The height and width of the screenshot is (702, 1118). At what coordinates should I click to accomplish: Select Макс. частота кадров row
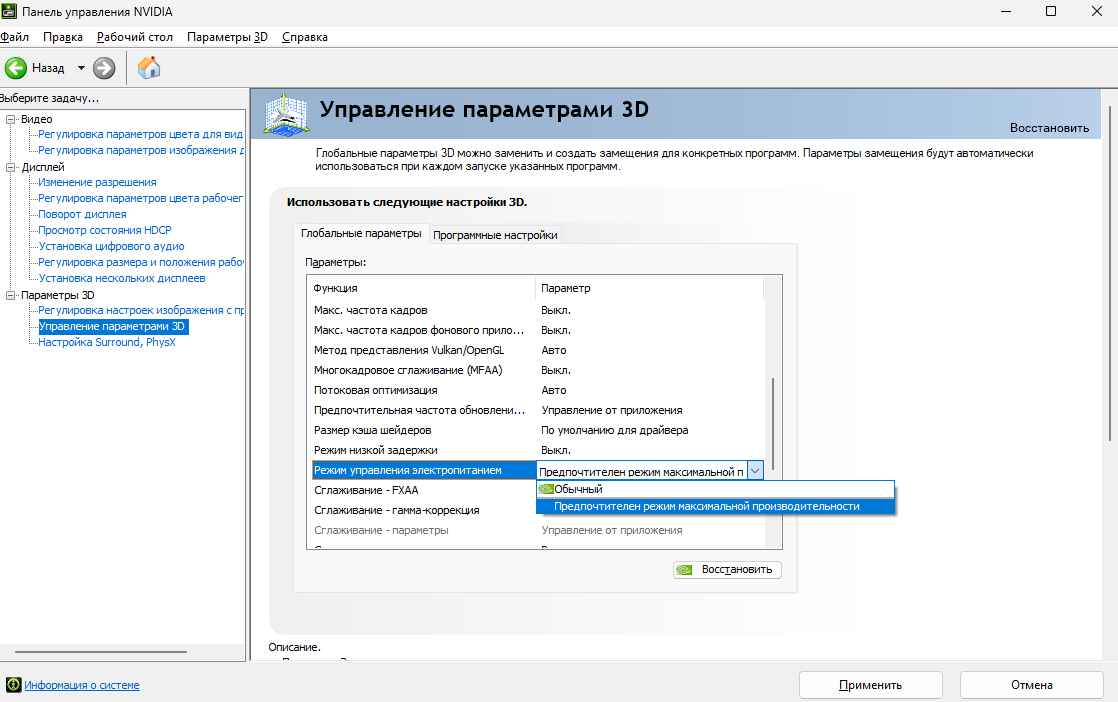(538, 310)
